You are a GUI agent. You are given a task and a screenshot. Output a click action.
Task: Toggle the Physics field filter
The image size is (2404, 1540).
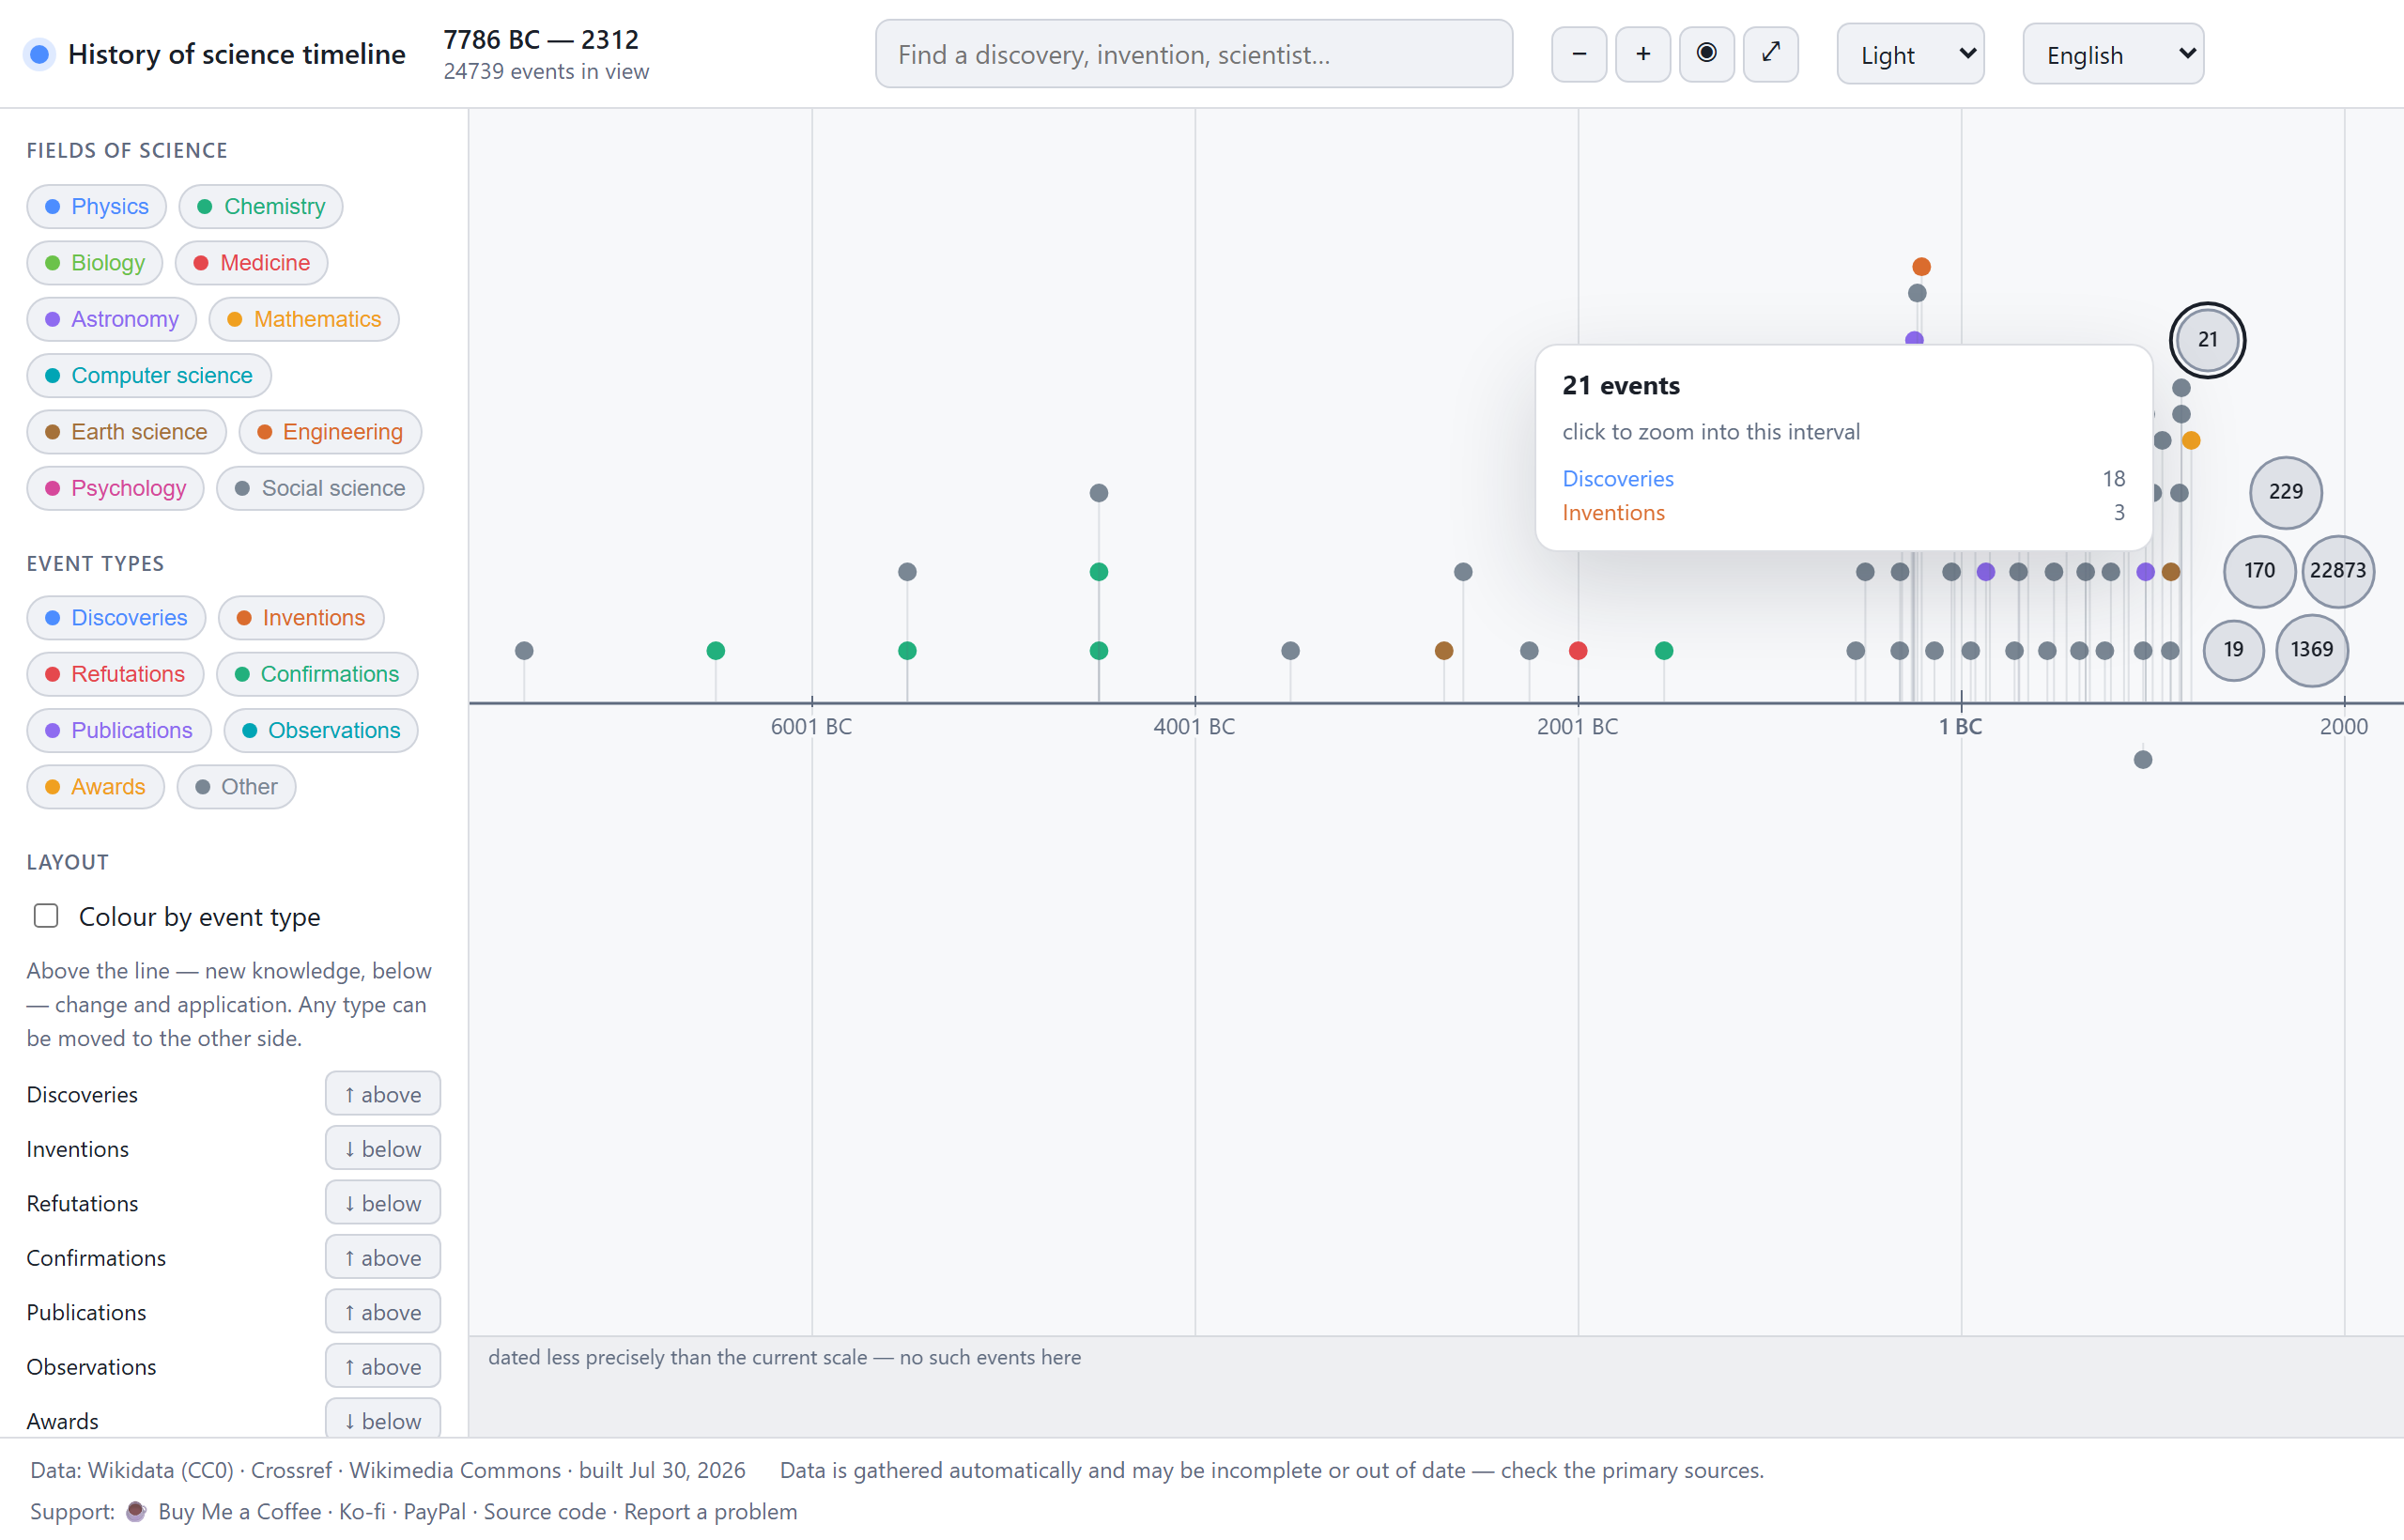(x=97, y=206)
